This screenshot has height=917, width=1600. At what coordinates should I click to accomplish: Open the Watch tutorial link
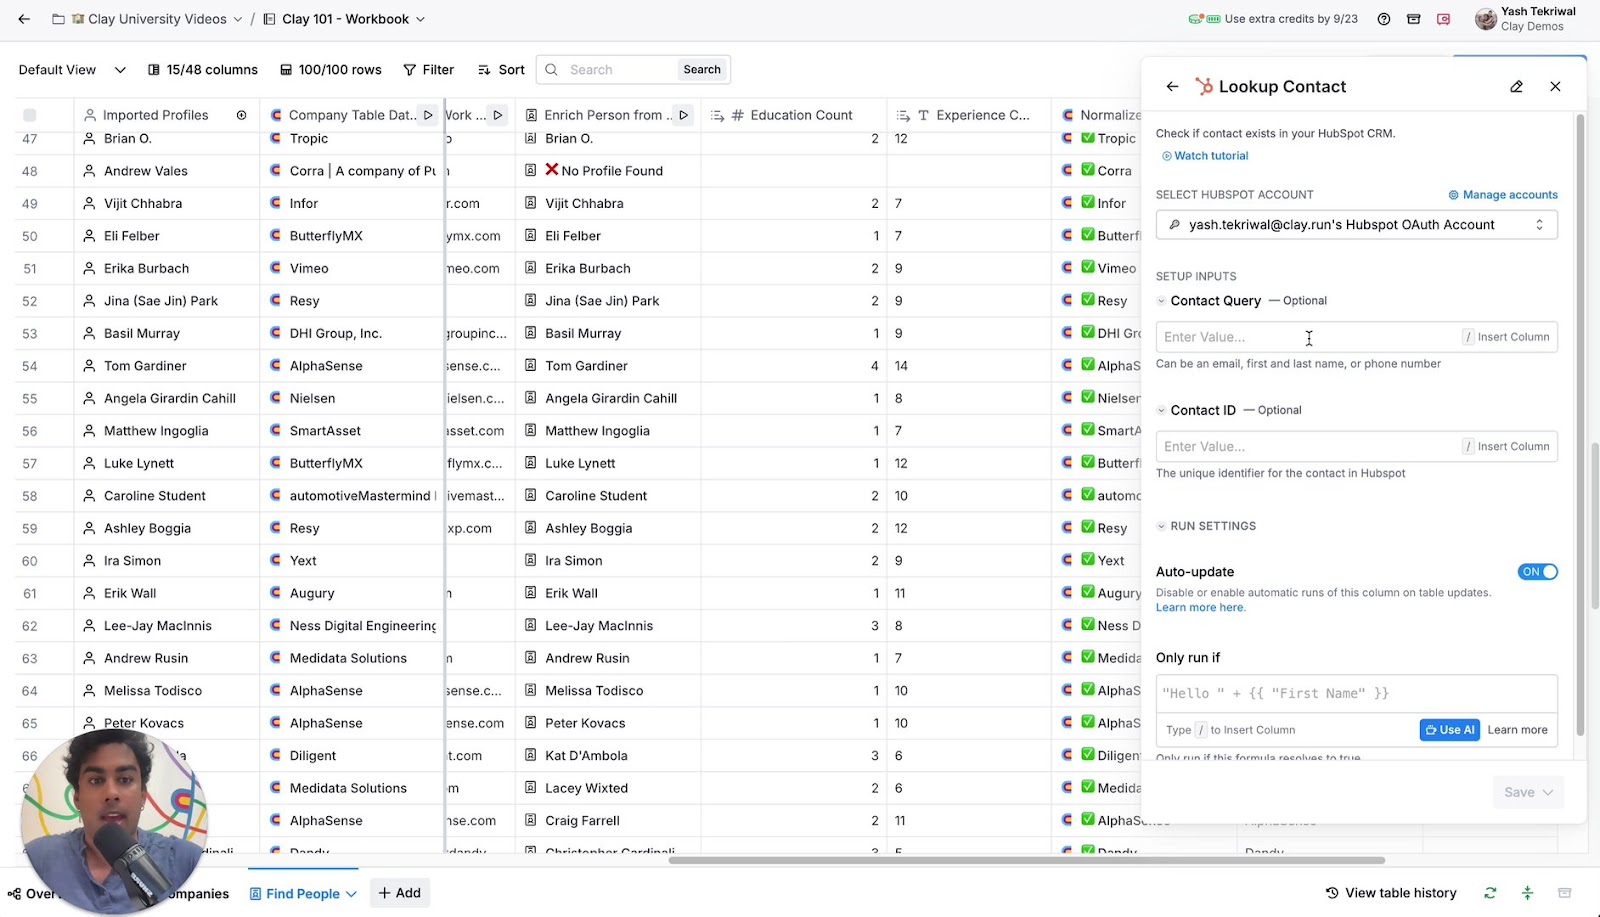click(1205, 156)
